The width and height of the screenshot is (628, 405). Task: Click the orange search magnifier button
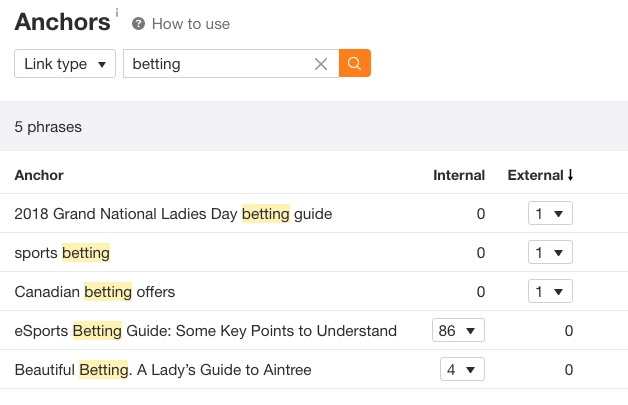(x=354, y=63)
